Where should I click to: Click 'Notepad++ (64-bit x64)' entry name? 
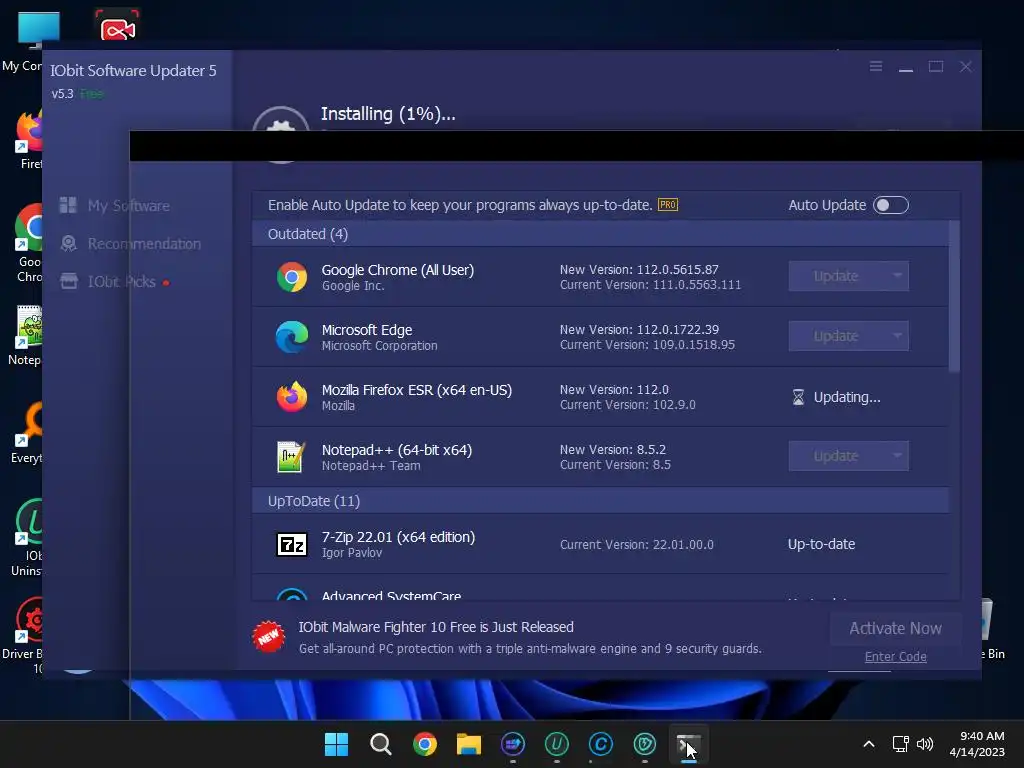(x=396, y=450)
